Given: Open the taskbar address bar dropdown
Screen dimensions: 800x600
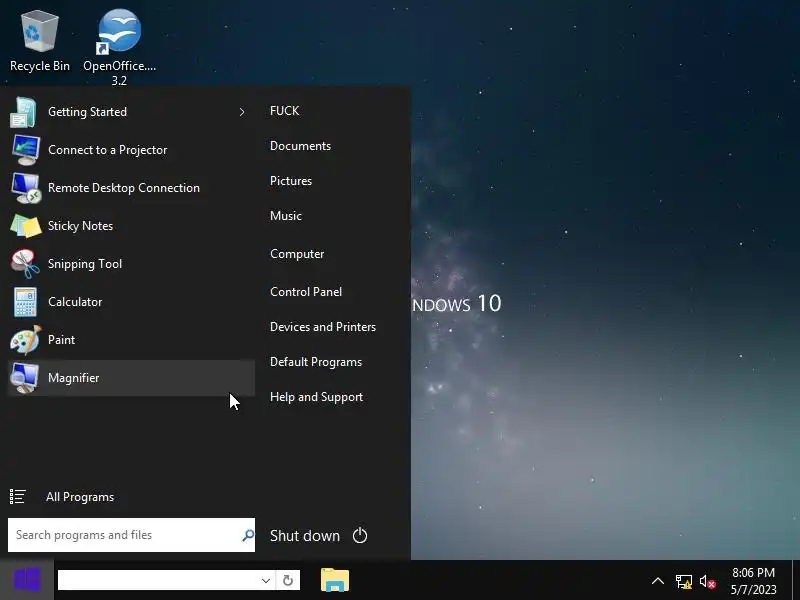Looking at the screenshot, I should 265,581.
